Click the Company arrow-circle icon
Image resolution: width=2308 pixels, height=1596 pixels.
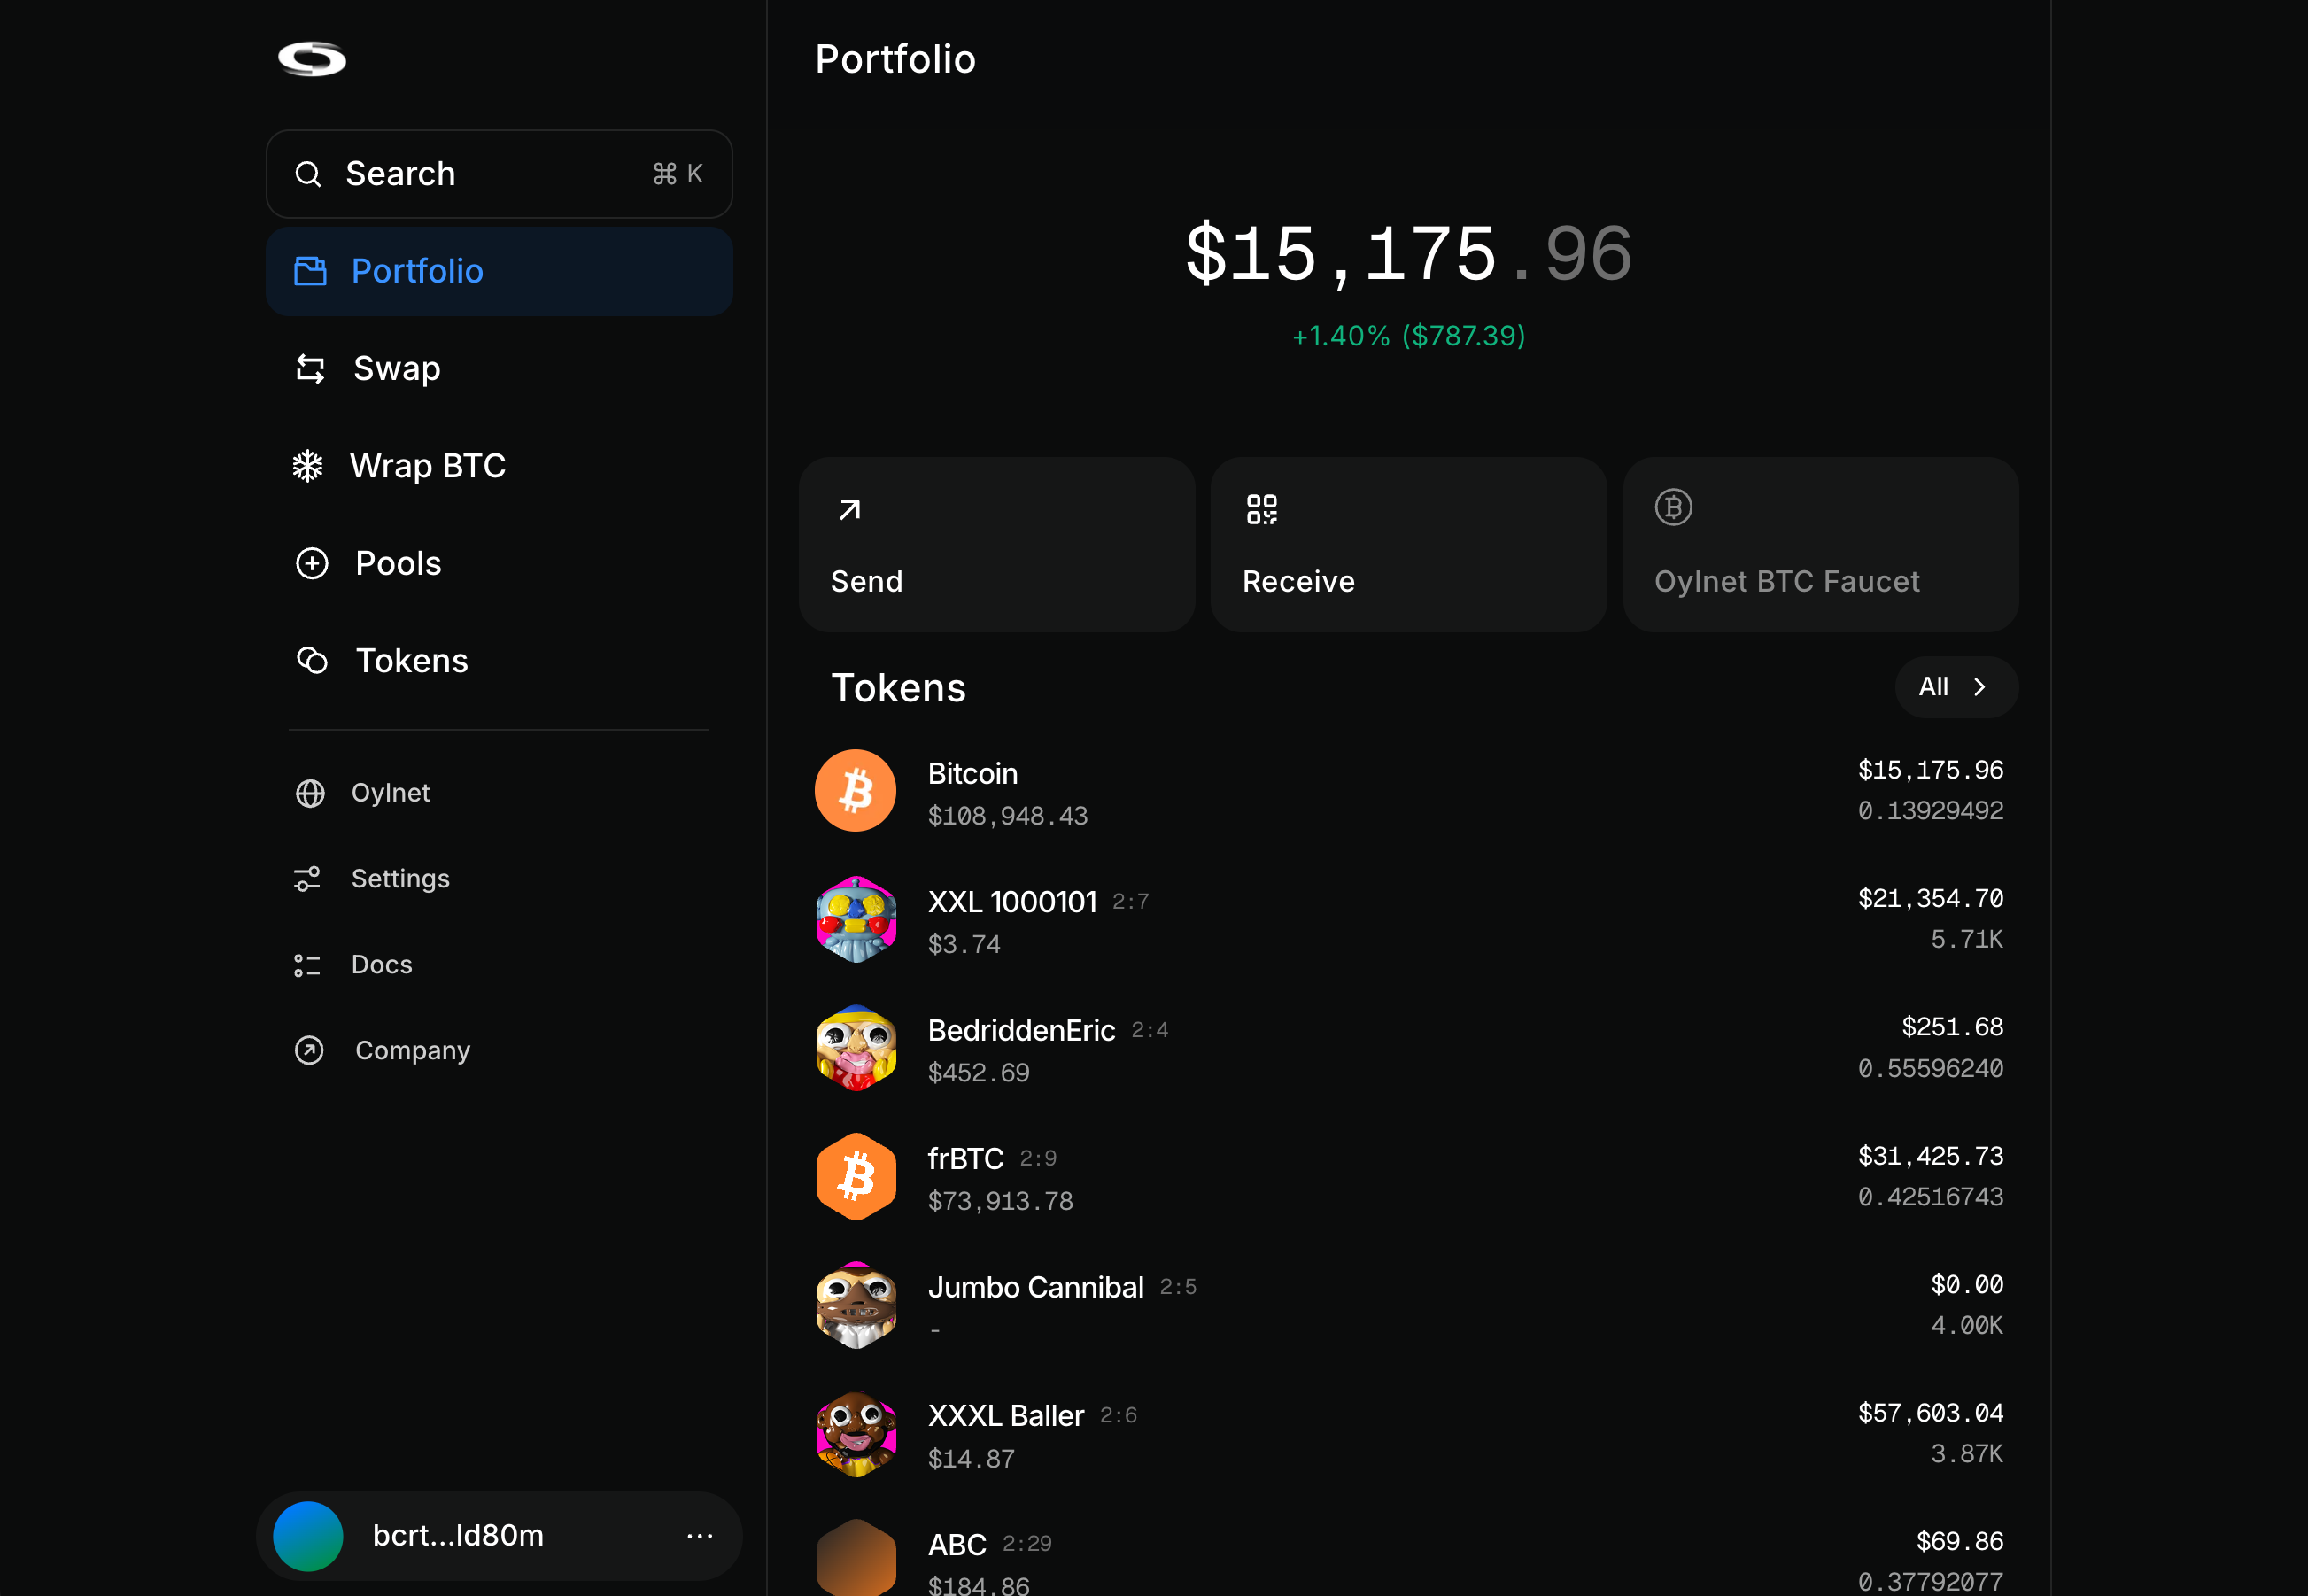[309, 1051]
